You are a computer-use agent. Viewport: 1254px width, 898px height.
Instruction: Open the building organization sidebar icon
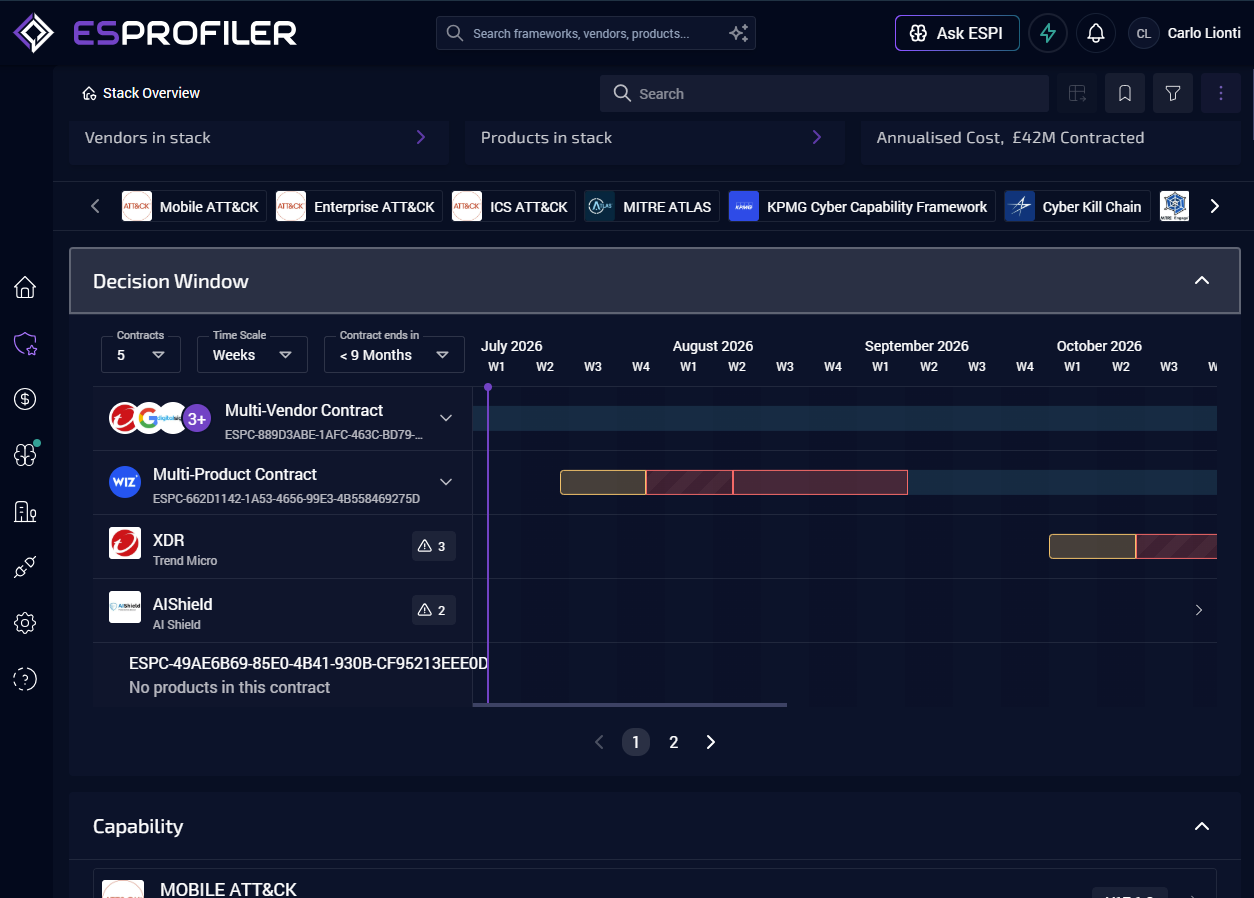point(25,512)
